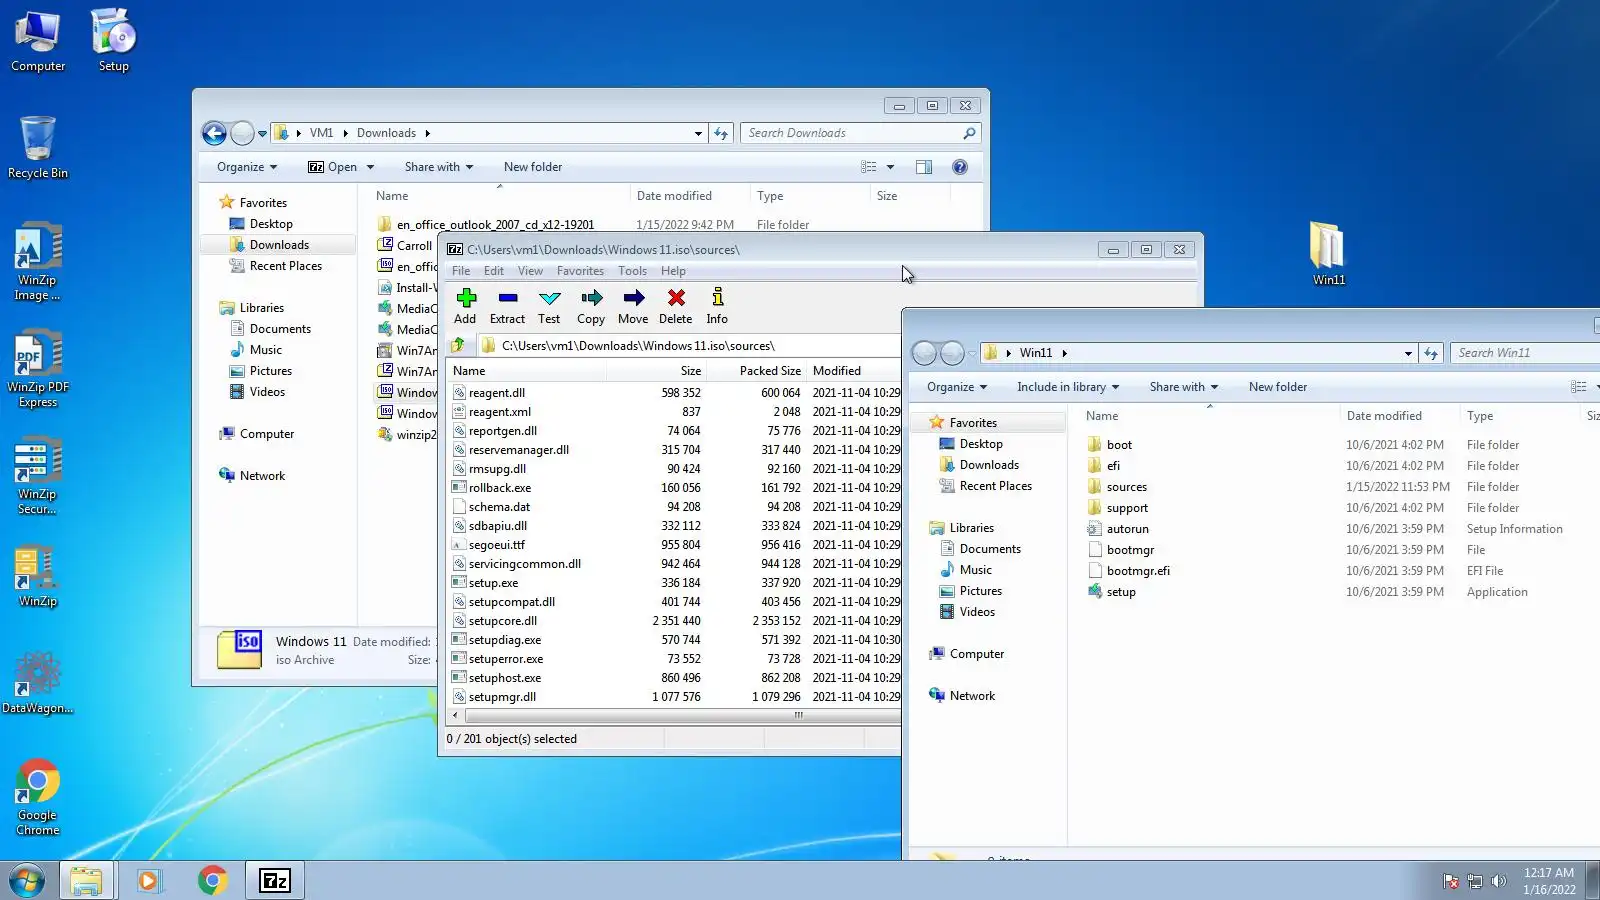This screenshot has width=1600, height=900.
Task: Open the File menu in 7-Zip
Action: coord(461,271)
